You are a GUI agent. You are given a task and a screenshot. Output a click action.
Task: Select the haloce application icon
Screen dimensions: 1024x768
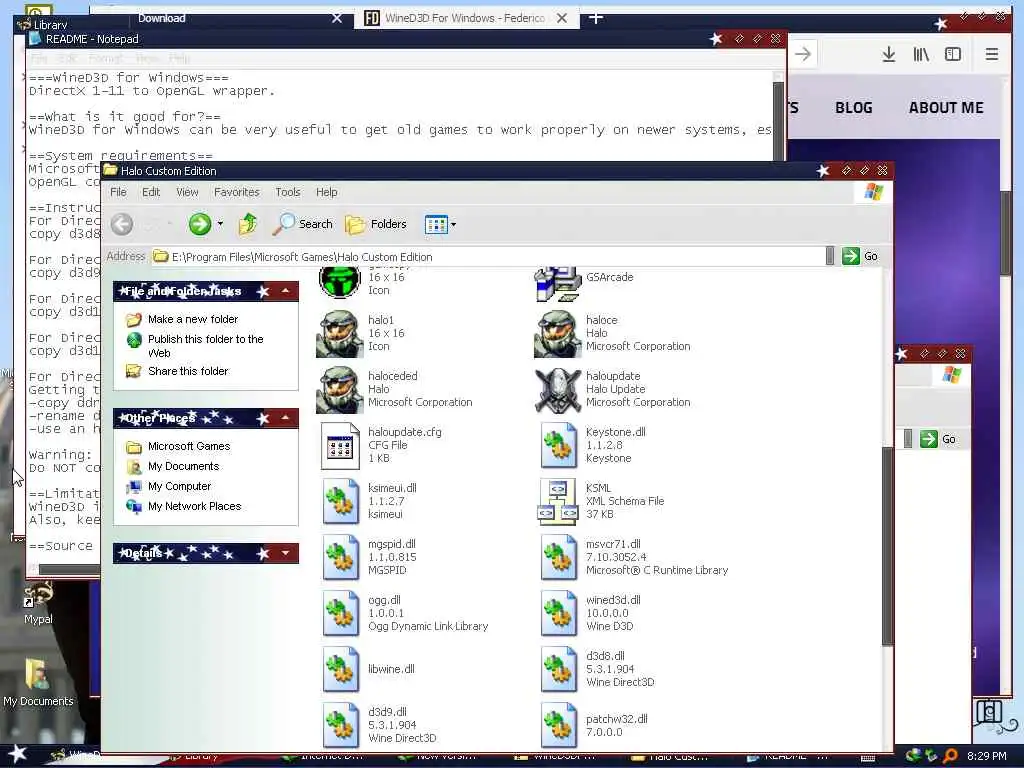point(558,334)
